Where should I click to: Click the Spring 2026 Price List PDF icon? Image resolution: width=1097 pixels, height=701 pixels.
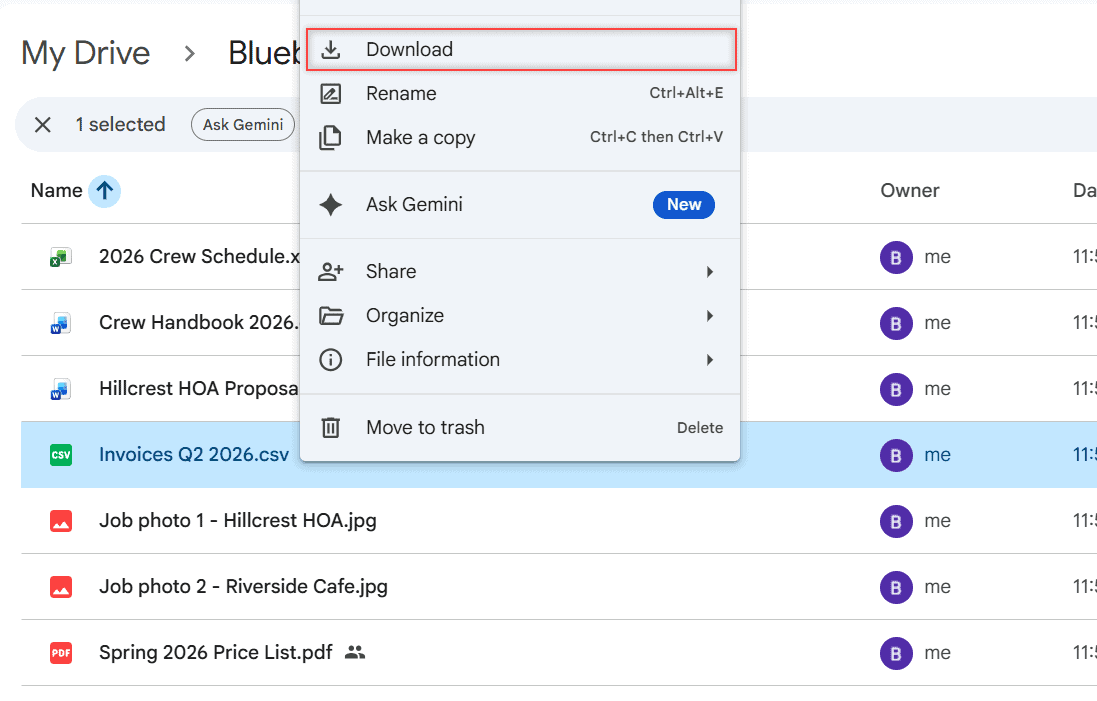point(61,653)
